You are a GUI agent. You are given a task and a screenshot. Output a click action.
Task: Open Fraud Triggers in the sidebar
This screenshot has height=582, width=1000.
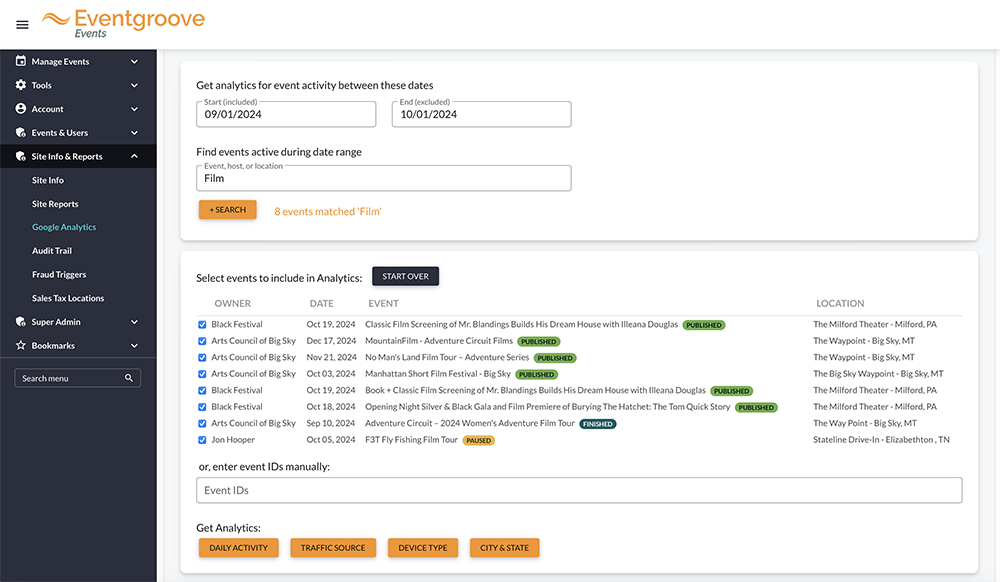59,275
